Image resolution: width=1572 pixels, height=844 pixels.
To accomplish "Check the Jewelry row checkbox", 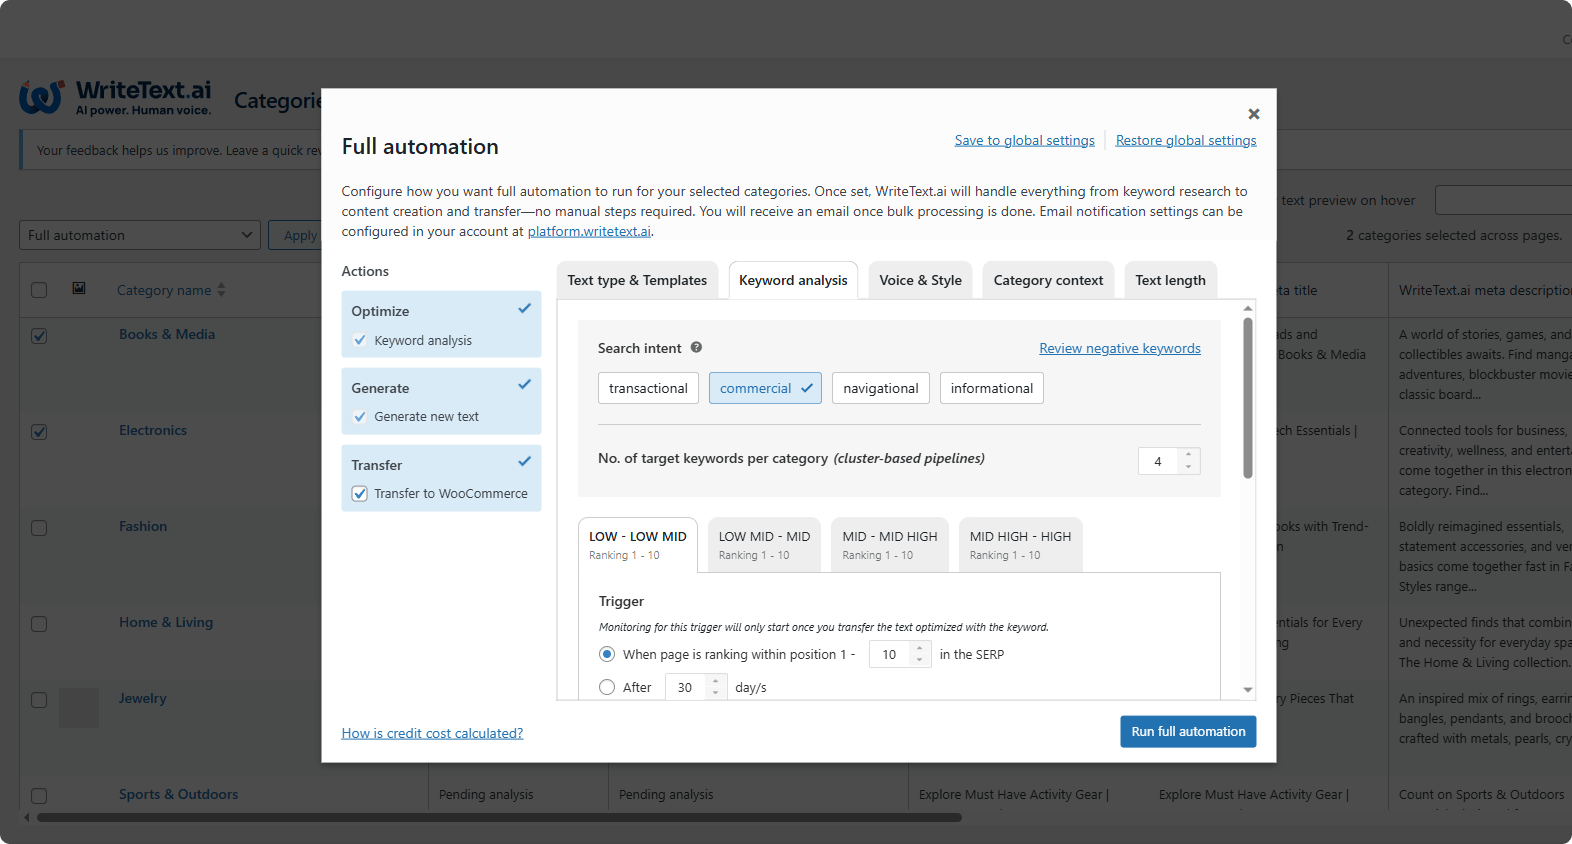I will (39, 700).
